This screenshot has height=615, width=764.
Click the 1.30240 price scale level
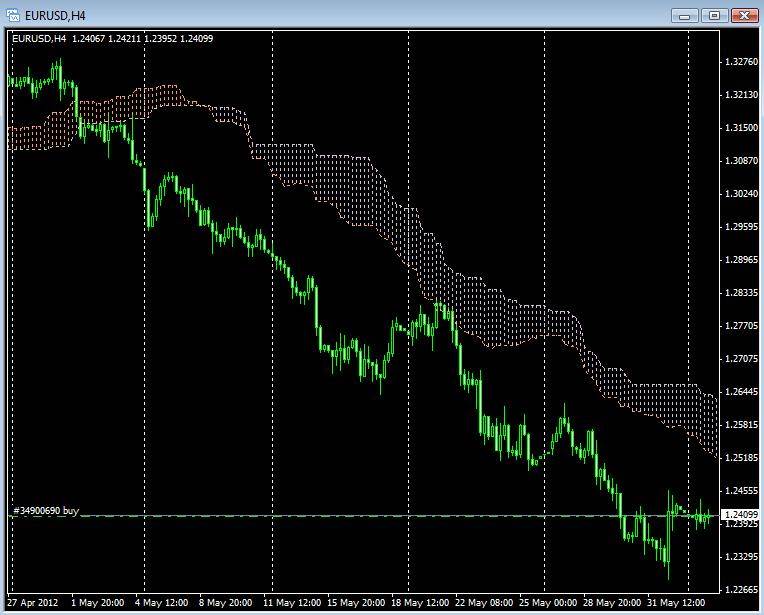point(738,194)
